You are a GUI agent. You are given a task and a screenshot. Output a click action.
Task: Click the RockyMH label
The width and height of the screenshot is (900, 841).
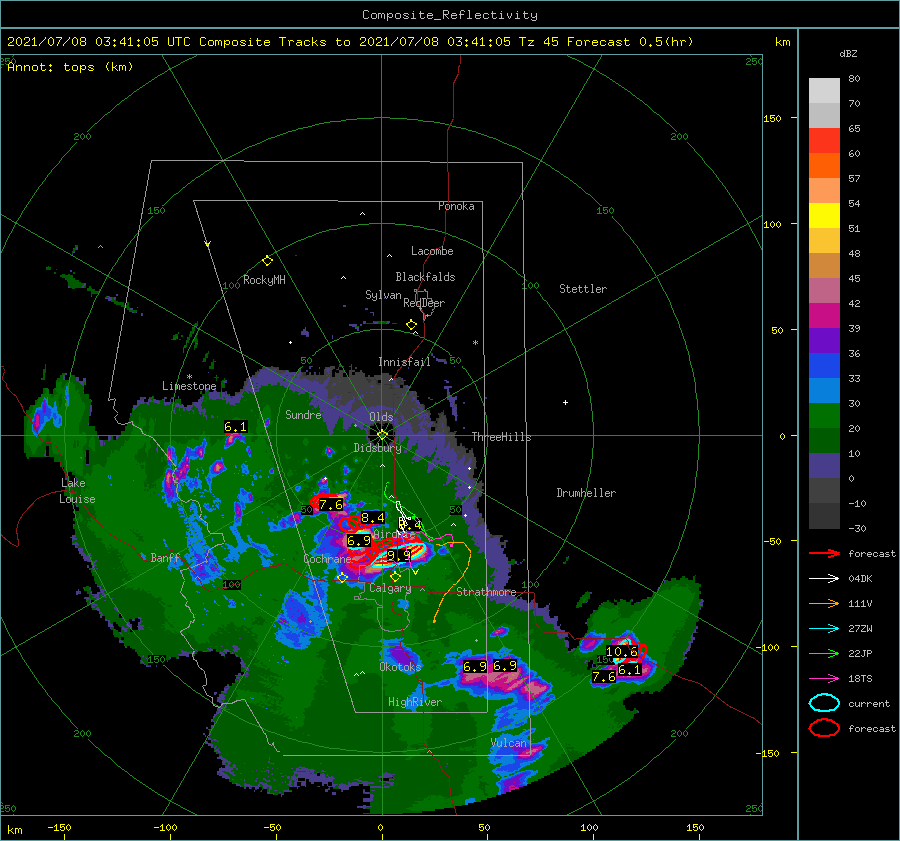tap(264, 280)
